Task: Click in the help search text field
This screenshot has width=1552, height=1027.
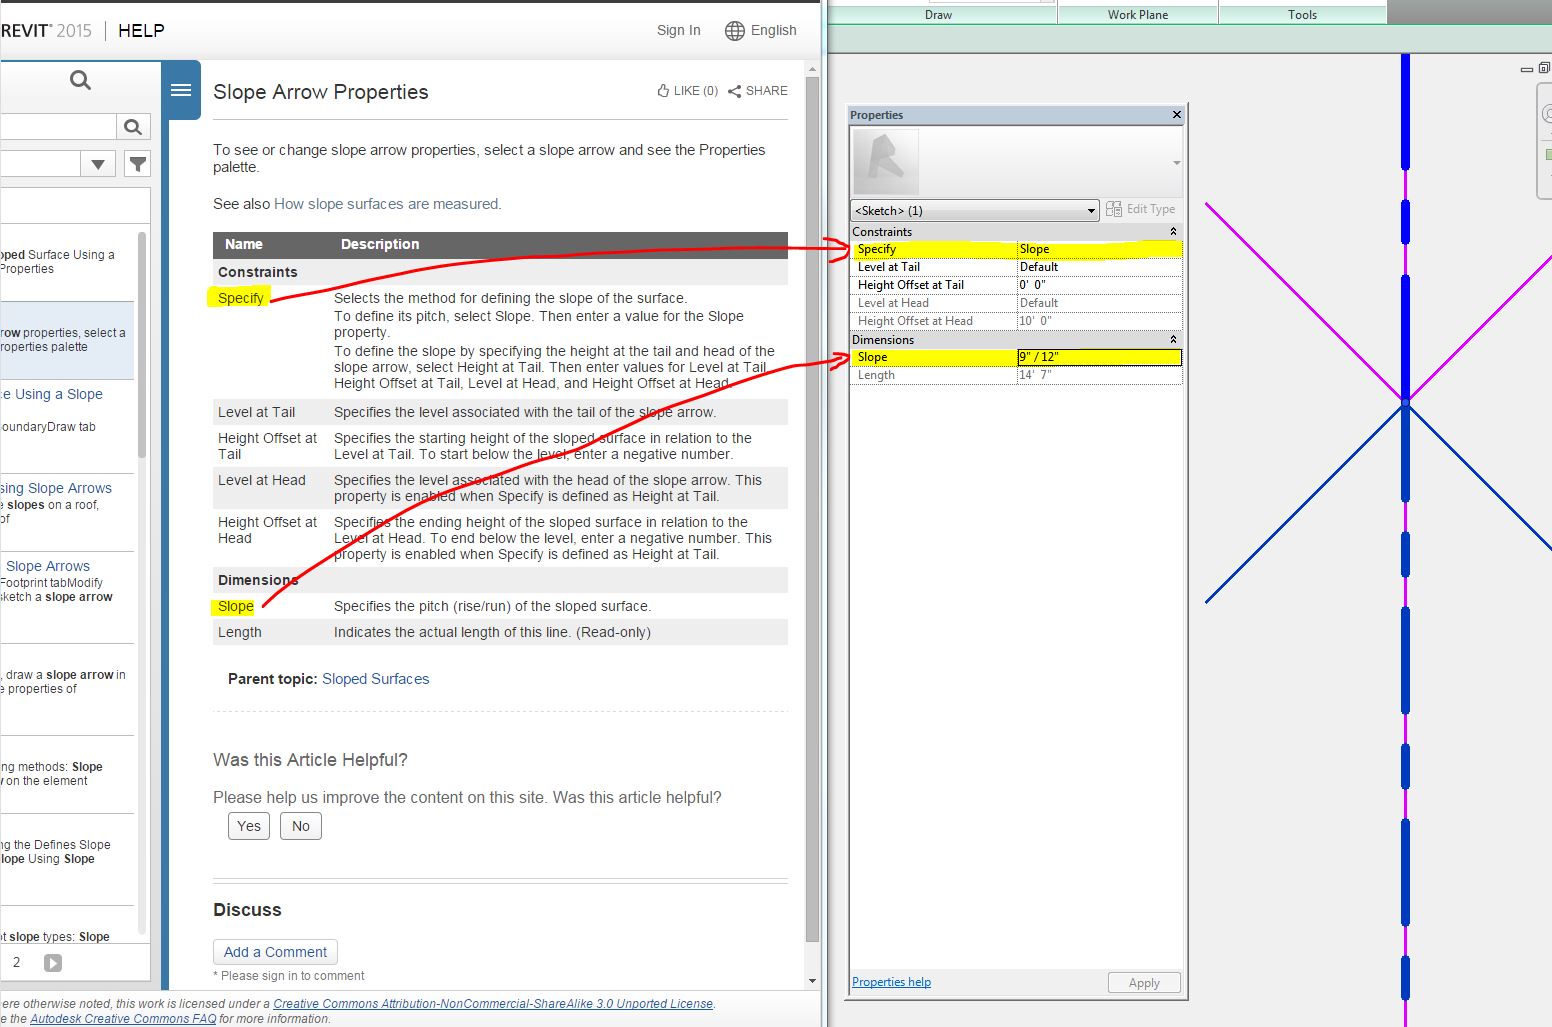Action: click(58, 127)
